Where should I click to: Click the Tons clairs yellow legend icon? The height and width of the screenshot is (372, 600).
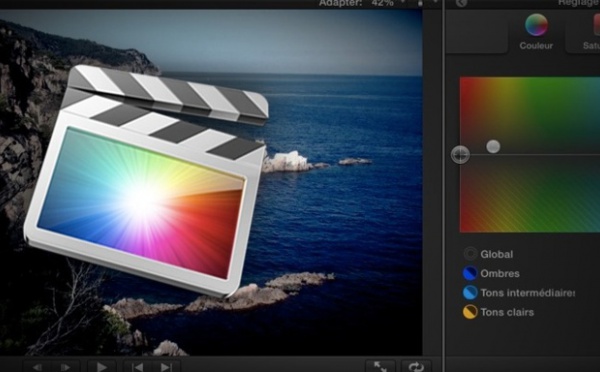tap(470, 312)
